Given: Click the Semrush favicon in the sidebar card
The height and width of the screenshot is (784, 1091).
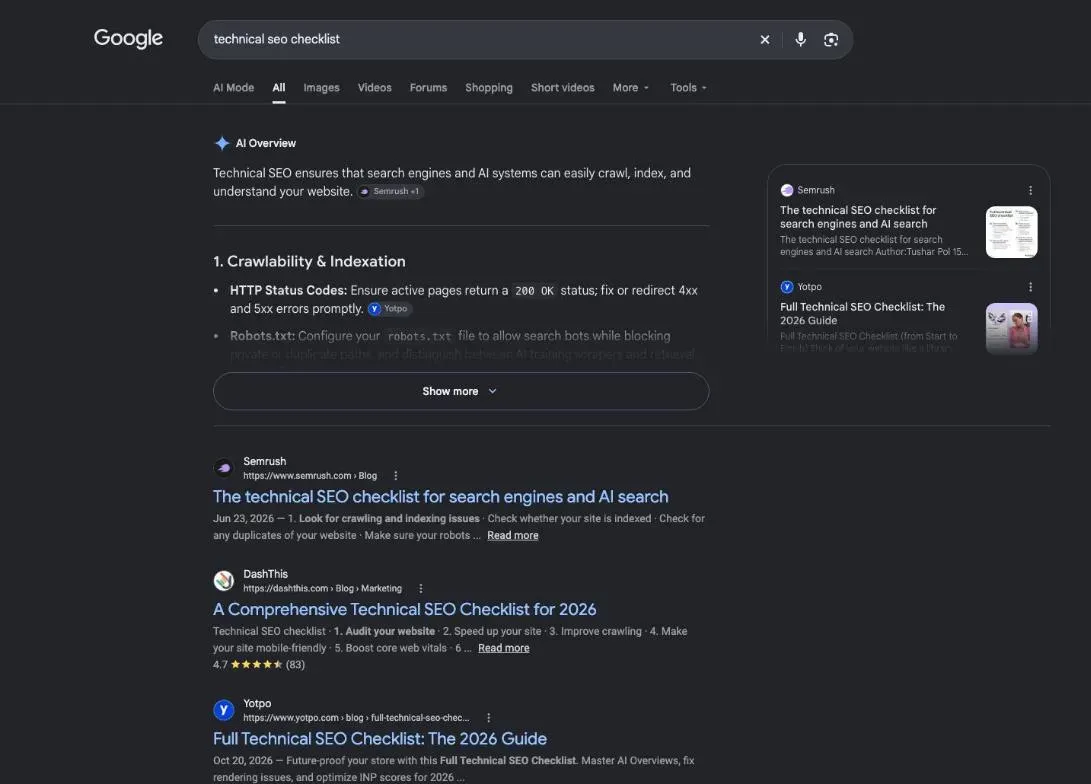Looking at the screenshot, I should point(787,190).
